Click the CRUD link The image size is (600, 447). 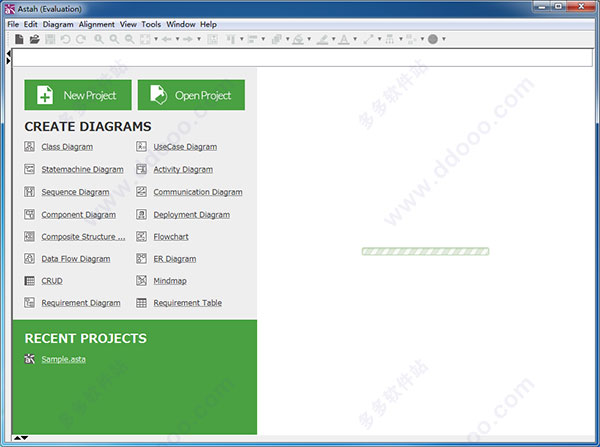pos(52,281)
